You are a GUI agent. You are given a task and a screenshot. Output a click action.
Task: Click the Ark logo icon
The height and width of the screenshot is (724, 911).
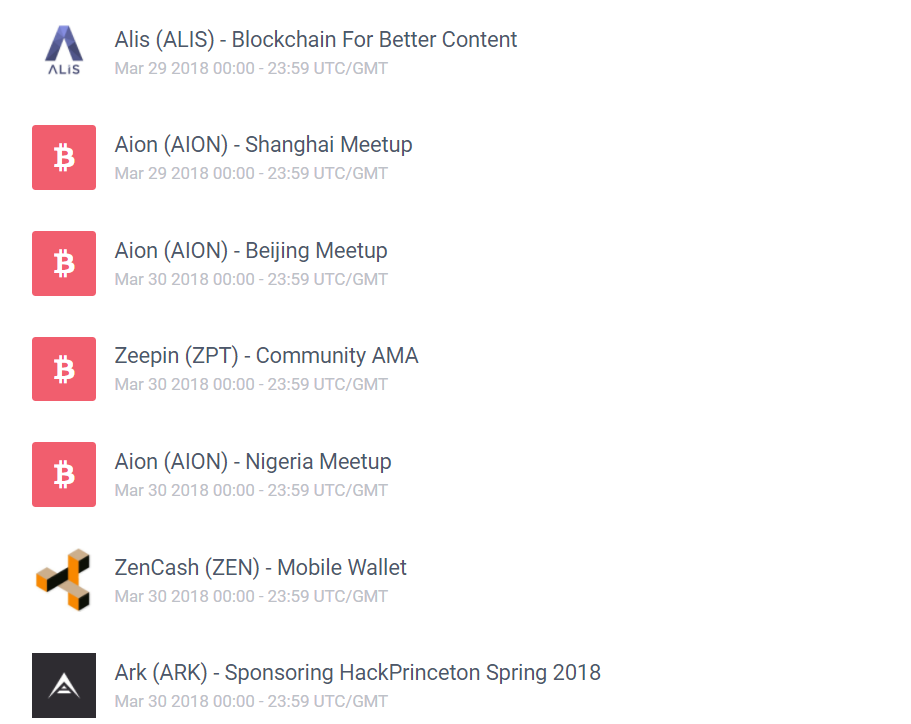click(x=64, y=685)
